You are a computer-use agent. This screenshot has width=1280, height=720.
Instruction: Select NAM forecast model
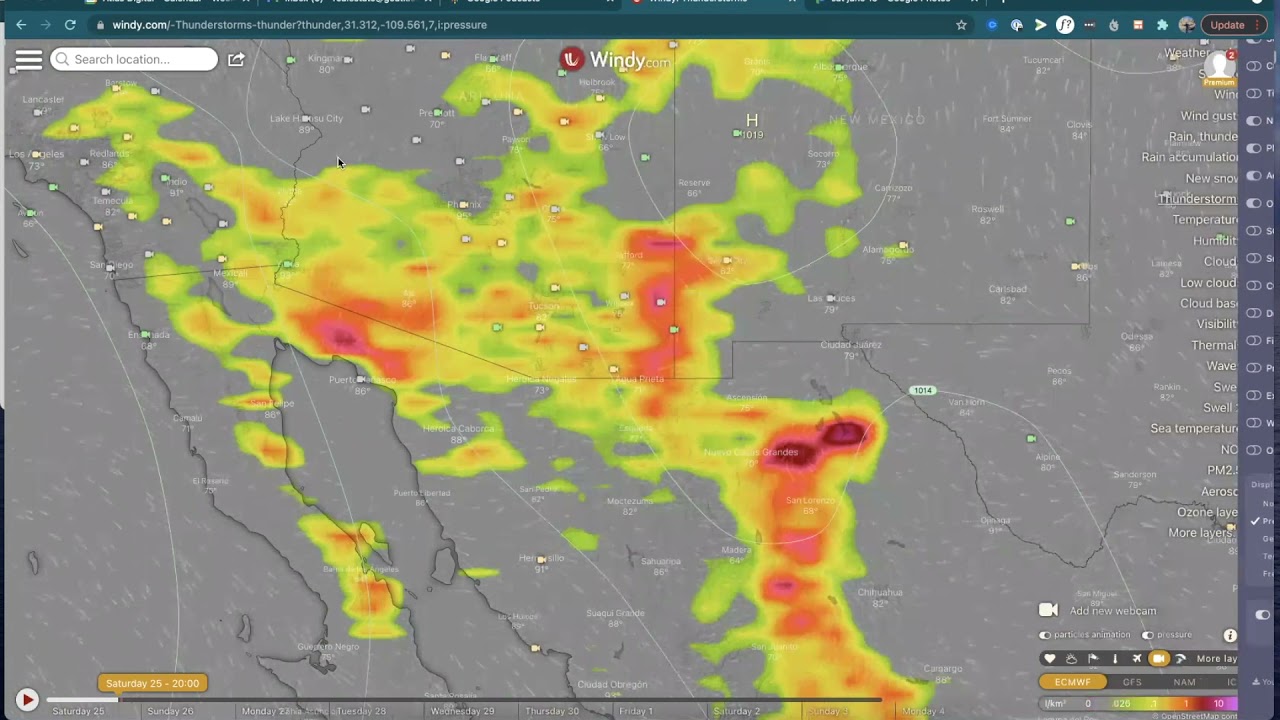1184,682
